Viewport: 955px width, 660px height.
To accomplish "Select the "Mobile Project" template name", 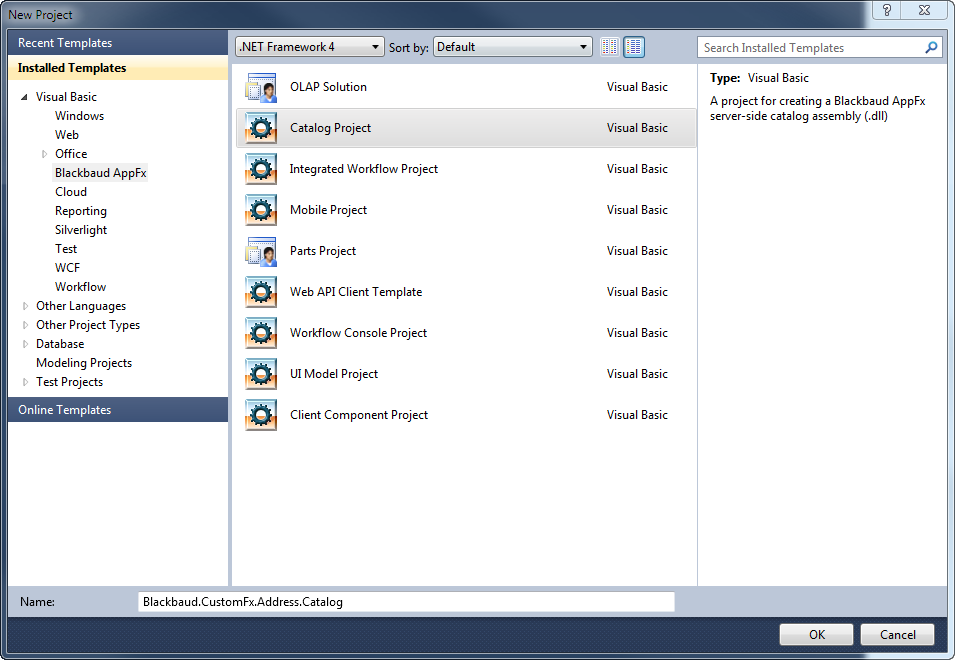I will (x=328, y=209).
